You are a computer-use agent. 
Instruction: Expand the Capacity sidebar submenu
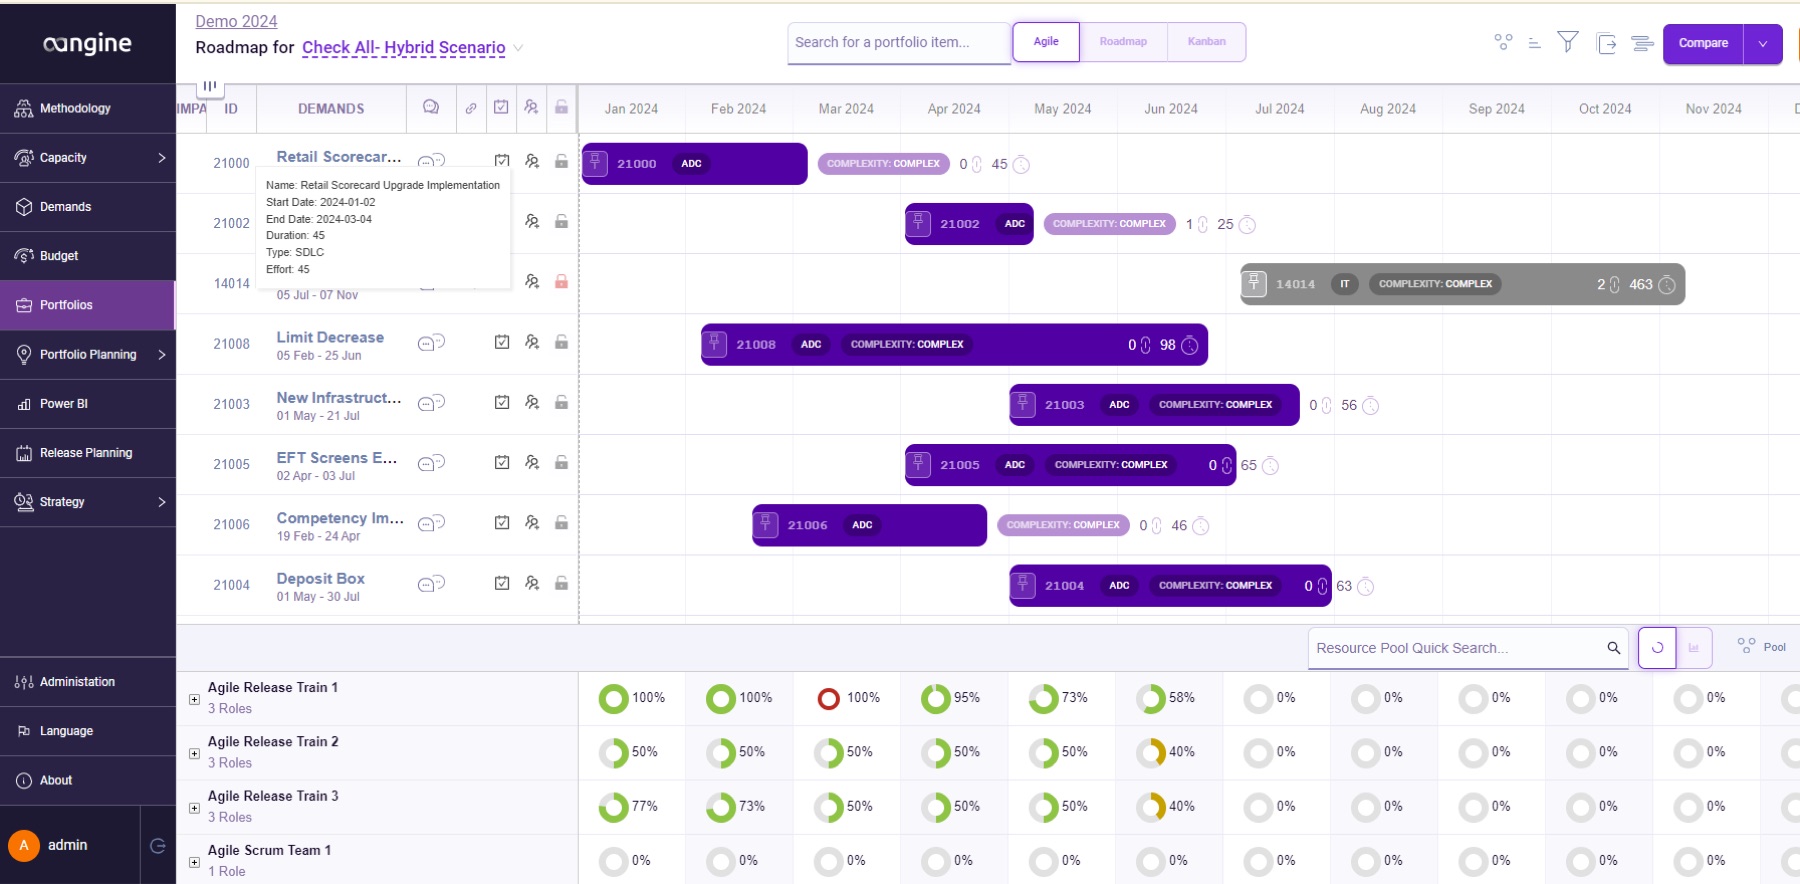162,158
